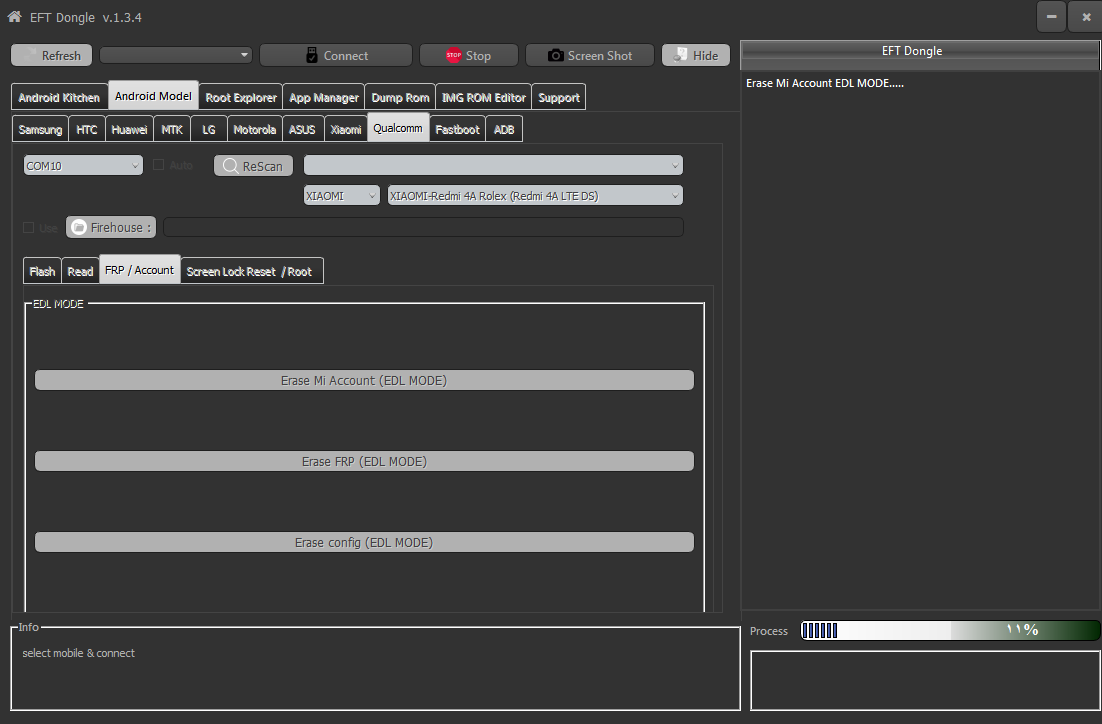Click Erase Mi Account (EDL MODE) button
1102x724 pixels.
[x=364, y=380]
